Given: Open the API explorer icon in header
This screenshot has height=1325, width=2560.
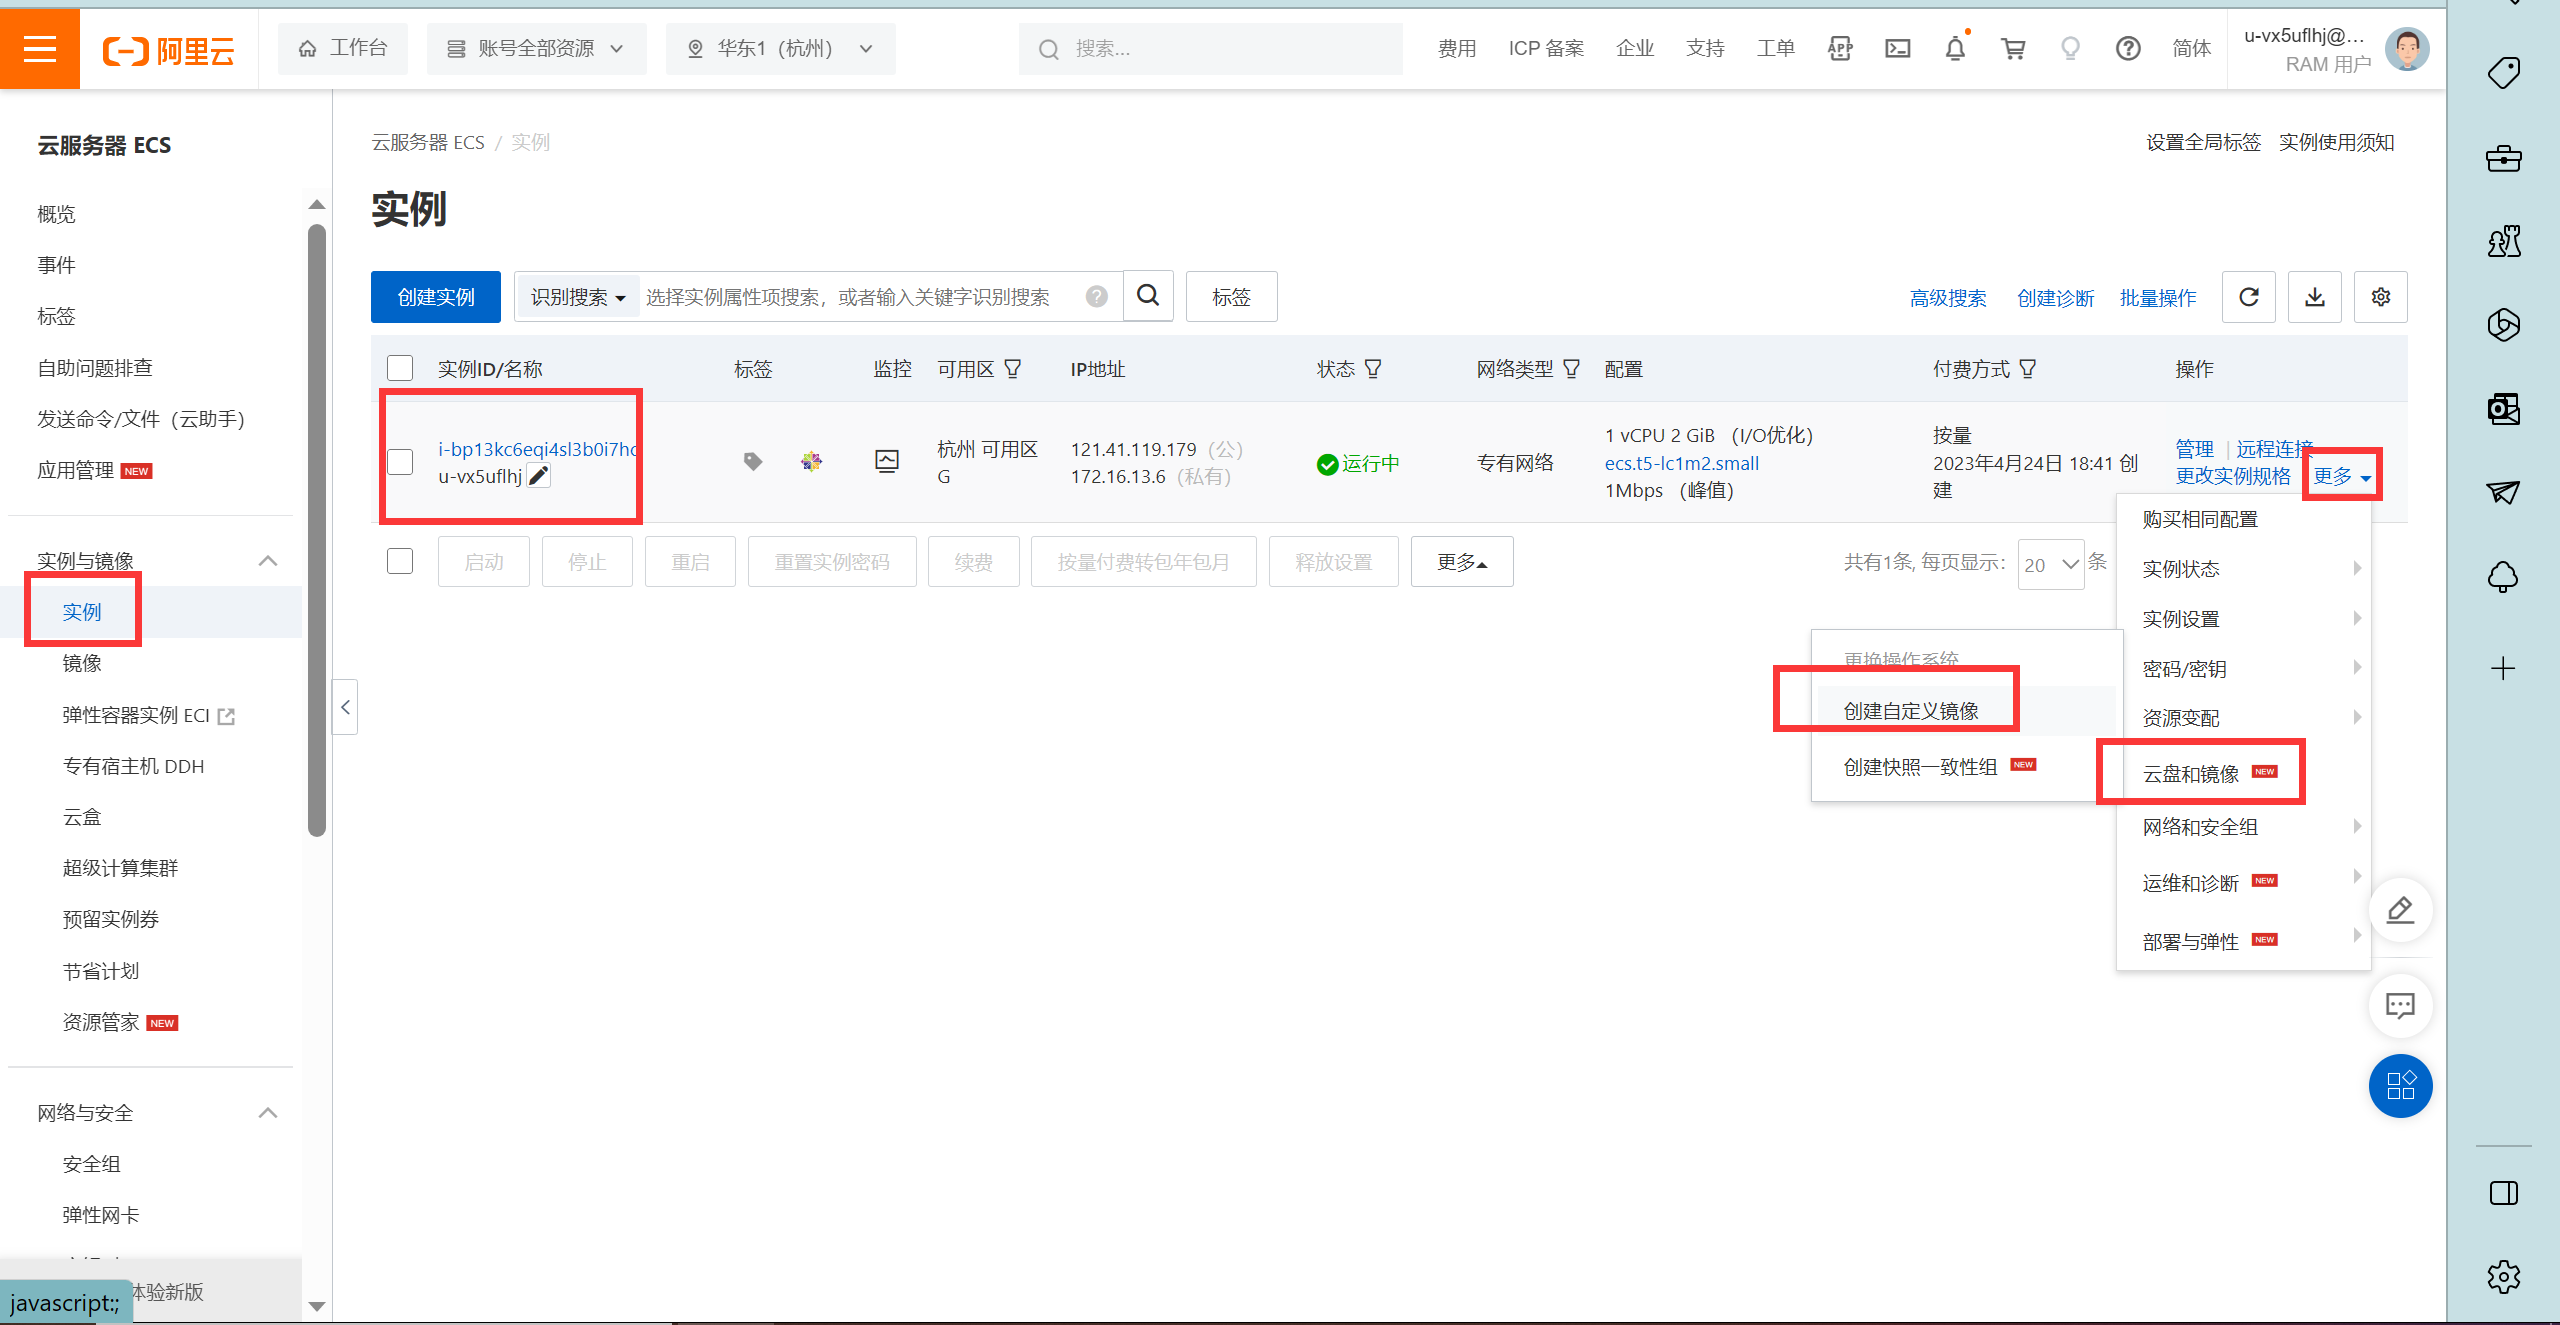Looking at the screenshot, I should coord(1840,48).
